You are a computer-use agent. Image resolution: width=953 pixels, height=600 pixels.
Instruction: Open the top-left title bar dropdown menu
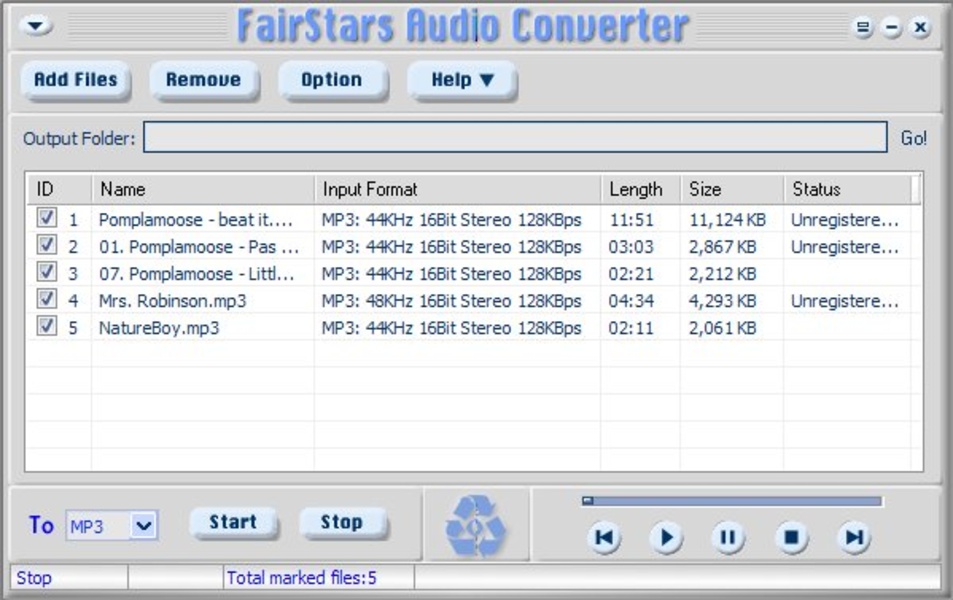tap(37, 26)
